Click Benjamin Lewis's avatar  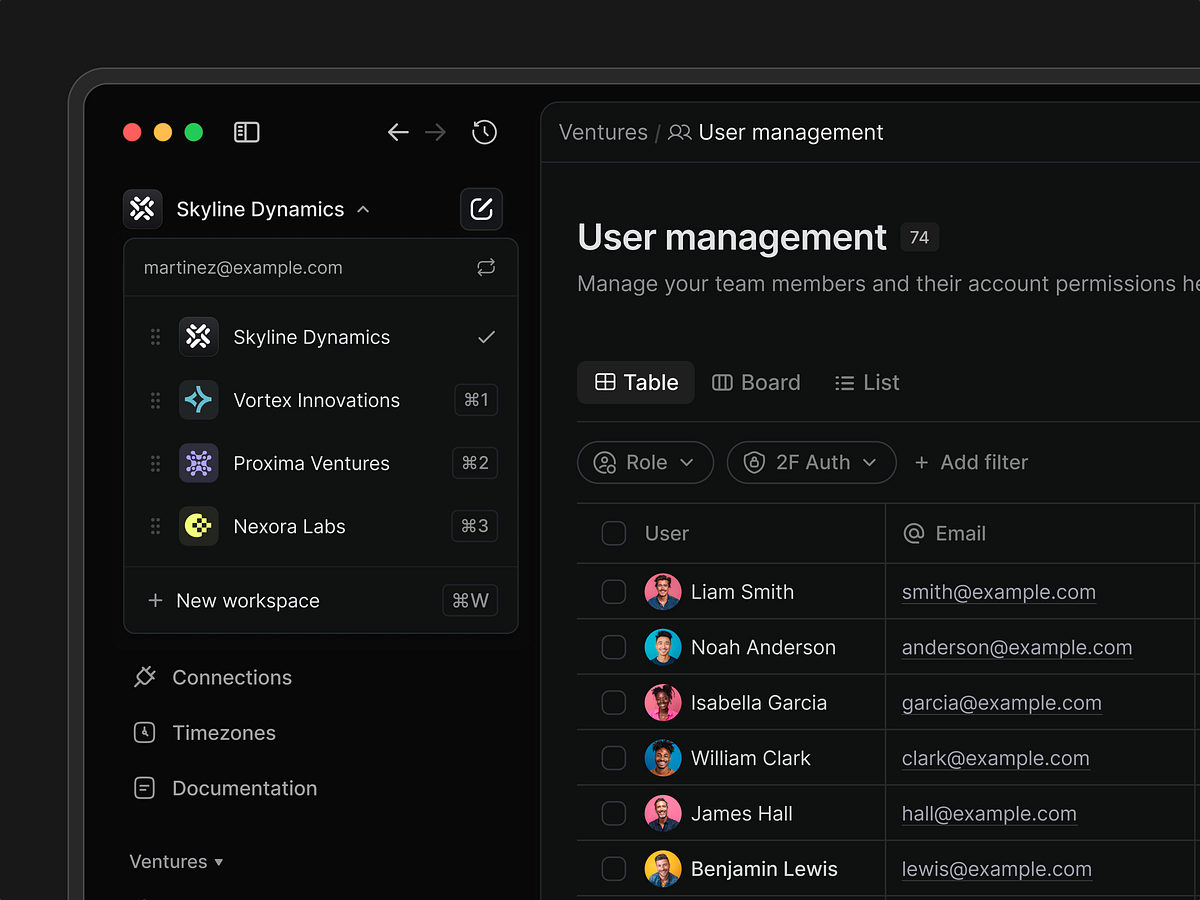[663, 869]
